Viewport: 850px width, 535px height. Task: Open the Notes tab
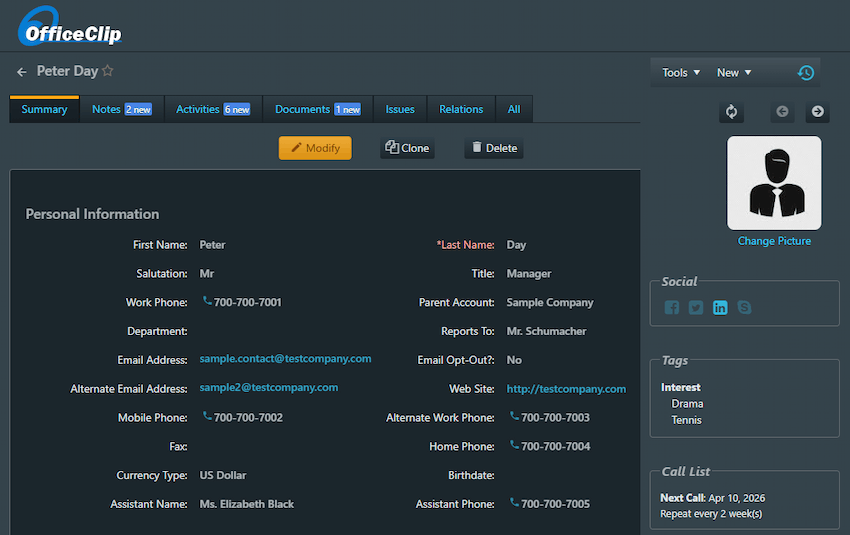pyautogui.click(x=121, y=109)
